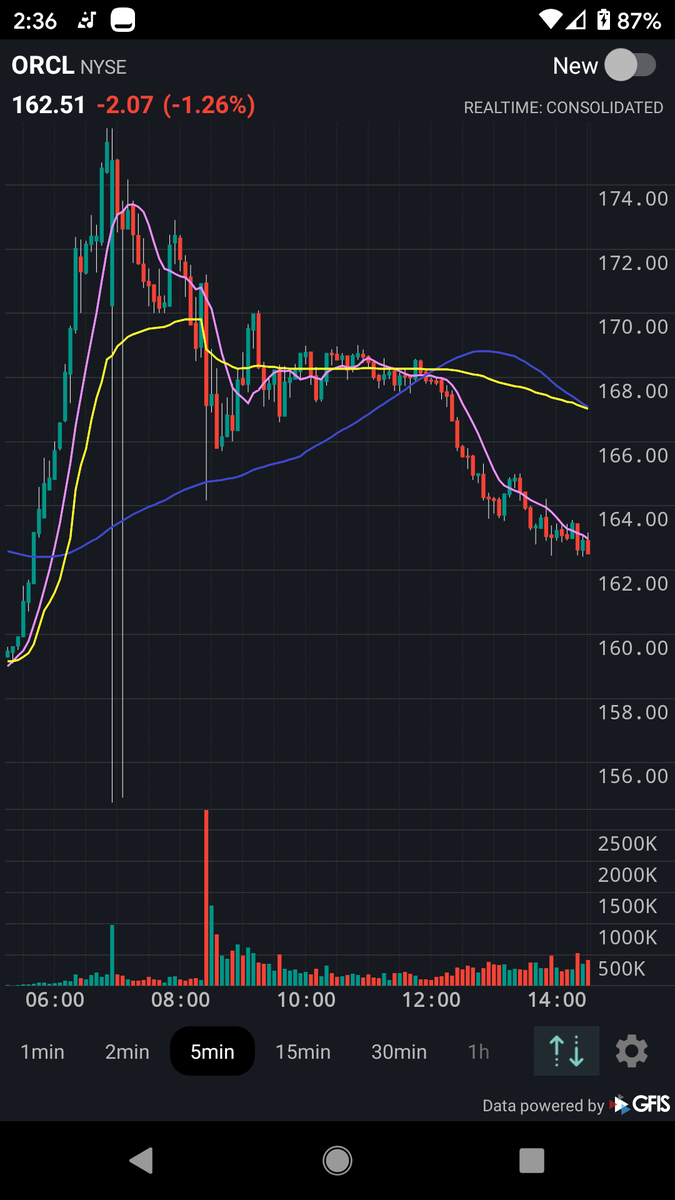
Task: Tap the 08:00 time axis label
Action: (x=180, y=999)
